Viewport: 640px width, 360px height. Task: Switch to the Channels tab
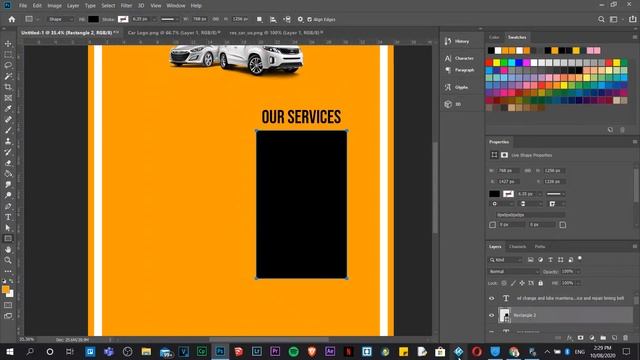click(517, 247)
